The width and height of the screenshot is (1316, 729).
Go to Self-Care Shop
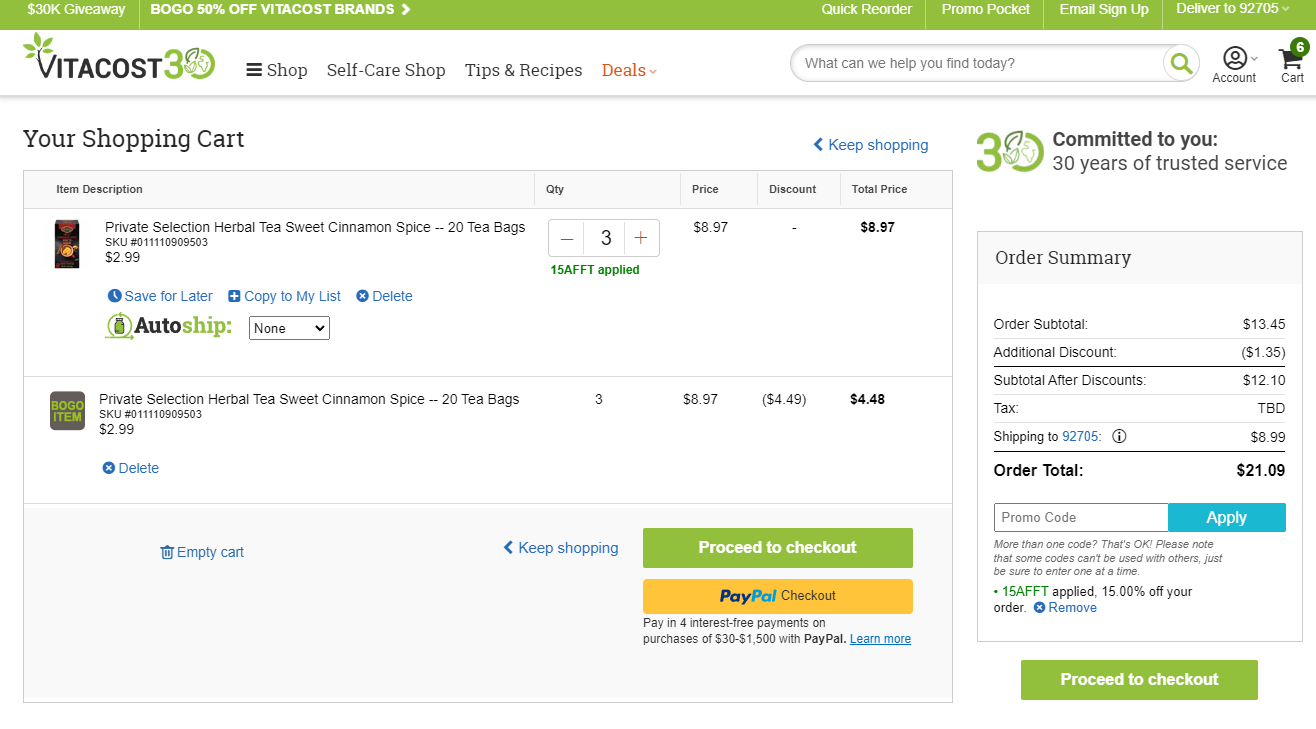coord(386,70)
